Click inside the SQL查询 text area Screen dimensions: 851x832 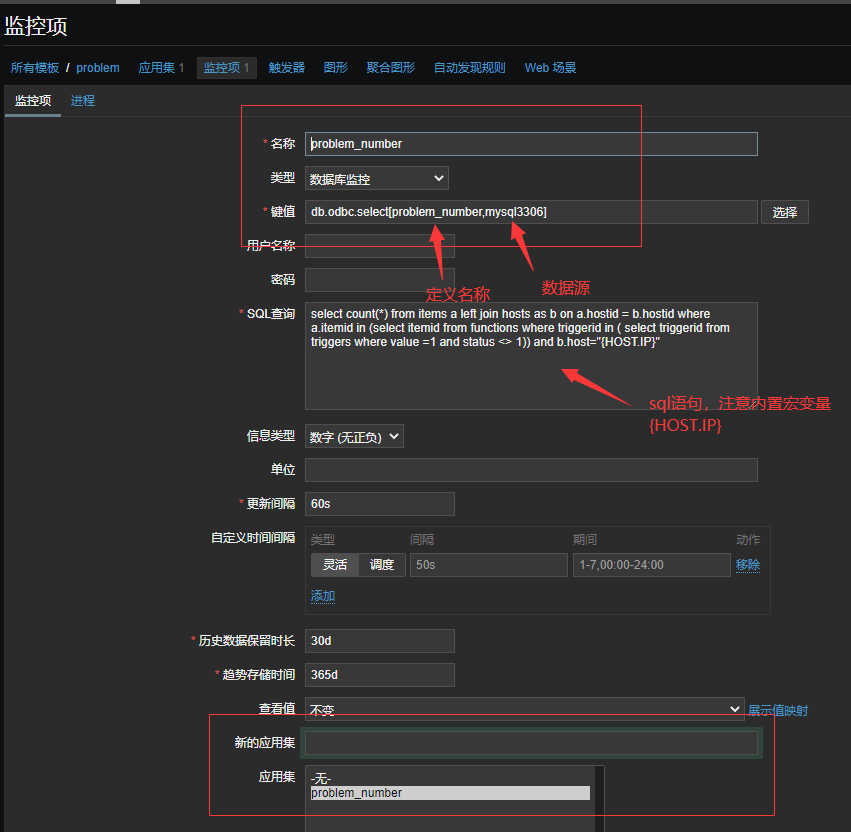(531, 356)
